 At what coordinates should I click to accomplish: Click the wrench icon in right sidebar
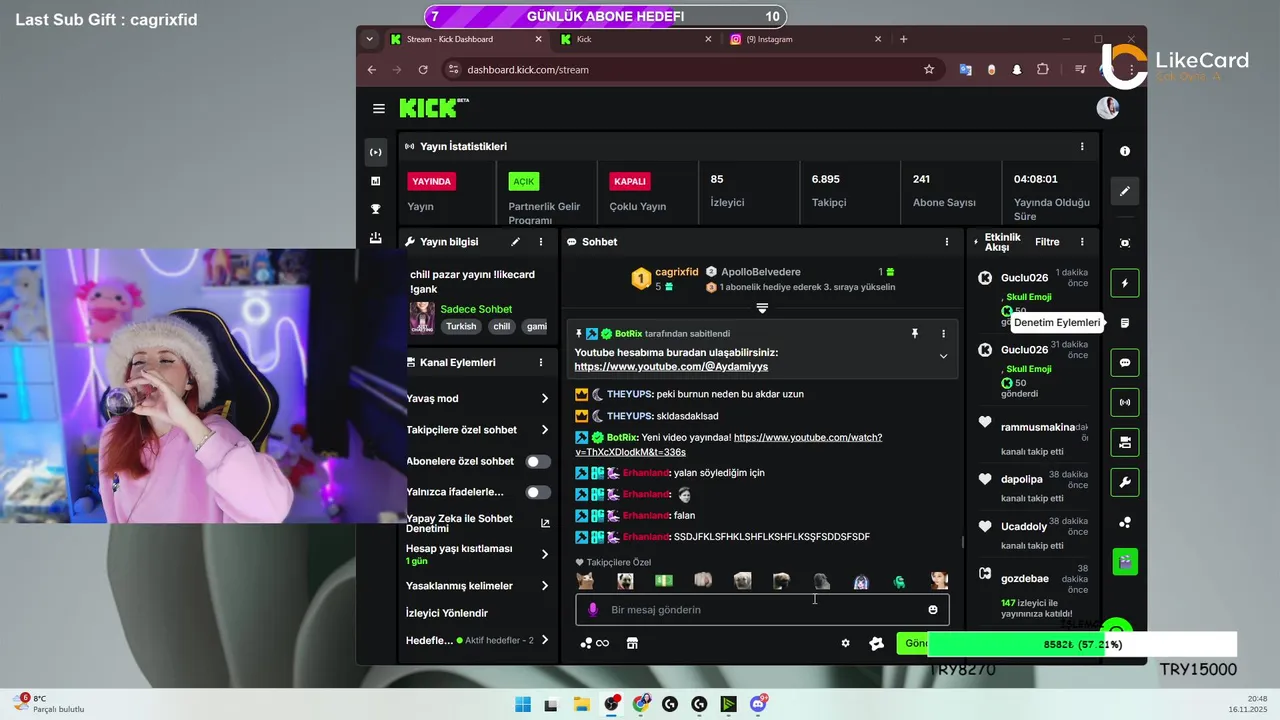1125,482
